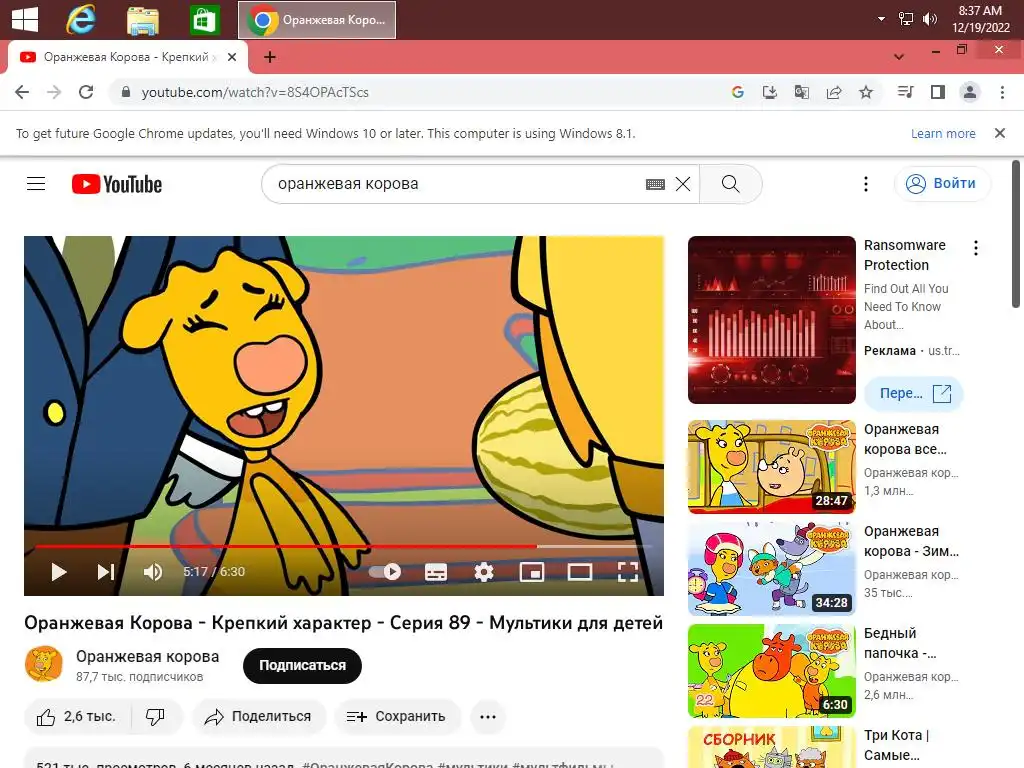This screenshot has width=1024, height=768.
Task: Launch Internet Explorer from taskbar
Action: coord(81,20)
